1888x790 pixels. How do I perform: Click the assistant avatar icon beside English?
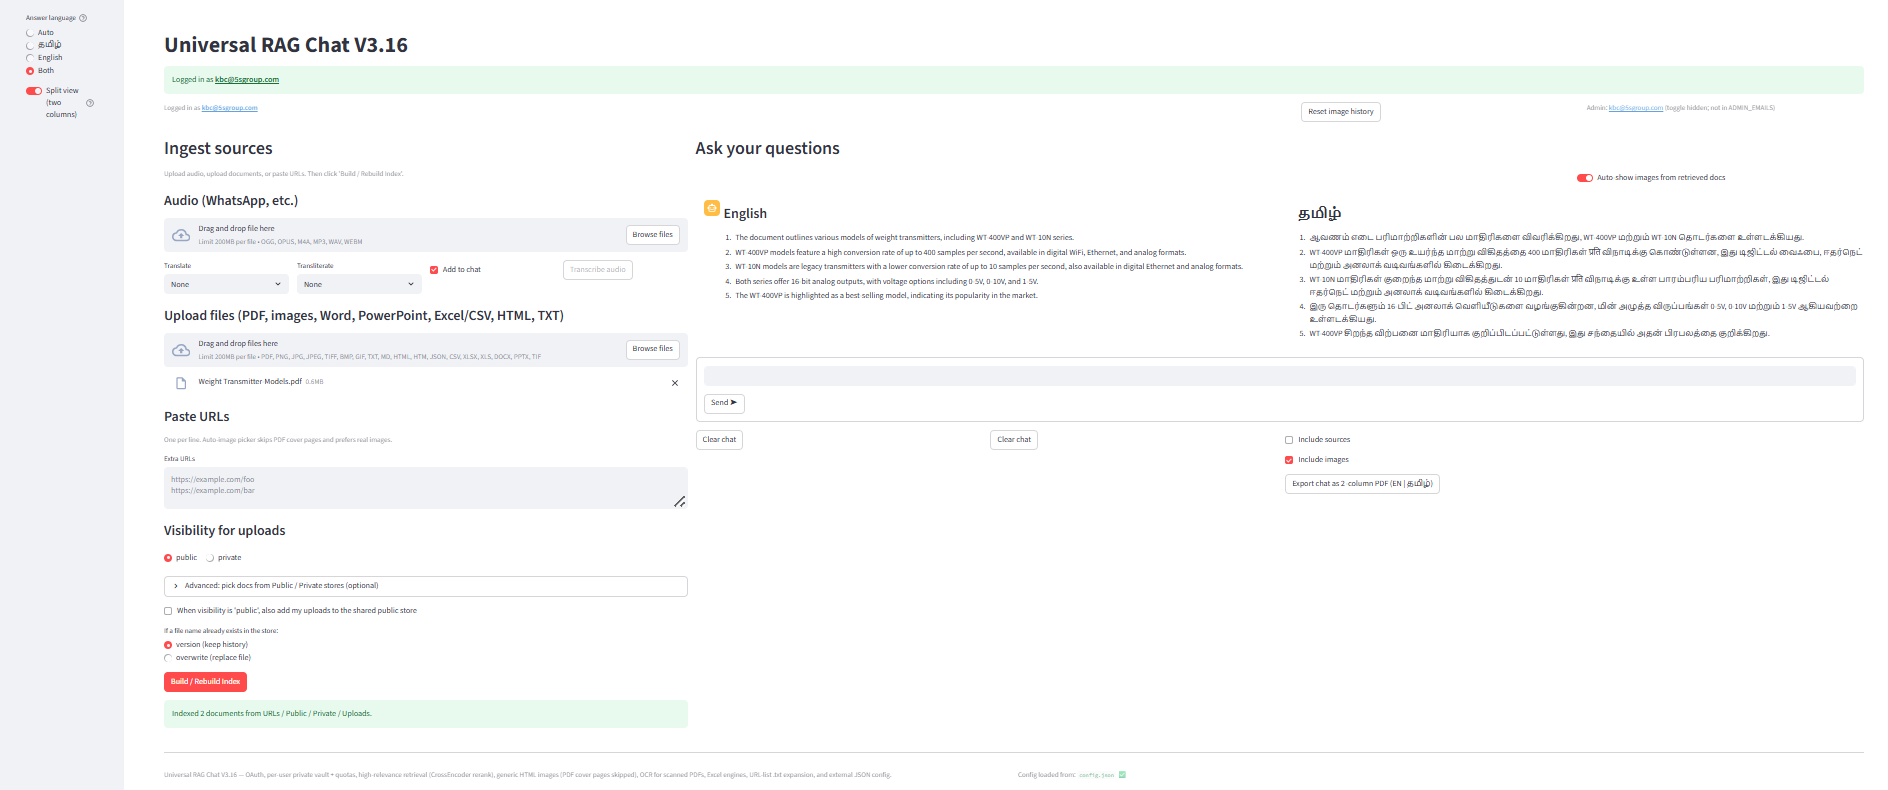[712, 208]
